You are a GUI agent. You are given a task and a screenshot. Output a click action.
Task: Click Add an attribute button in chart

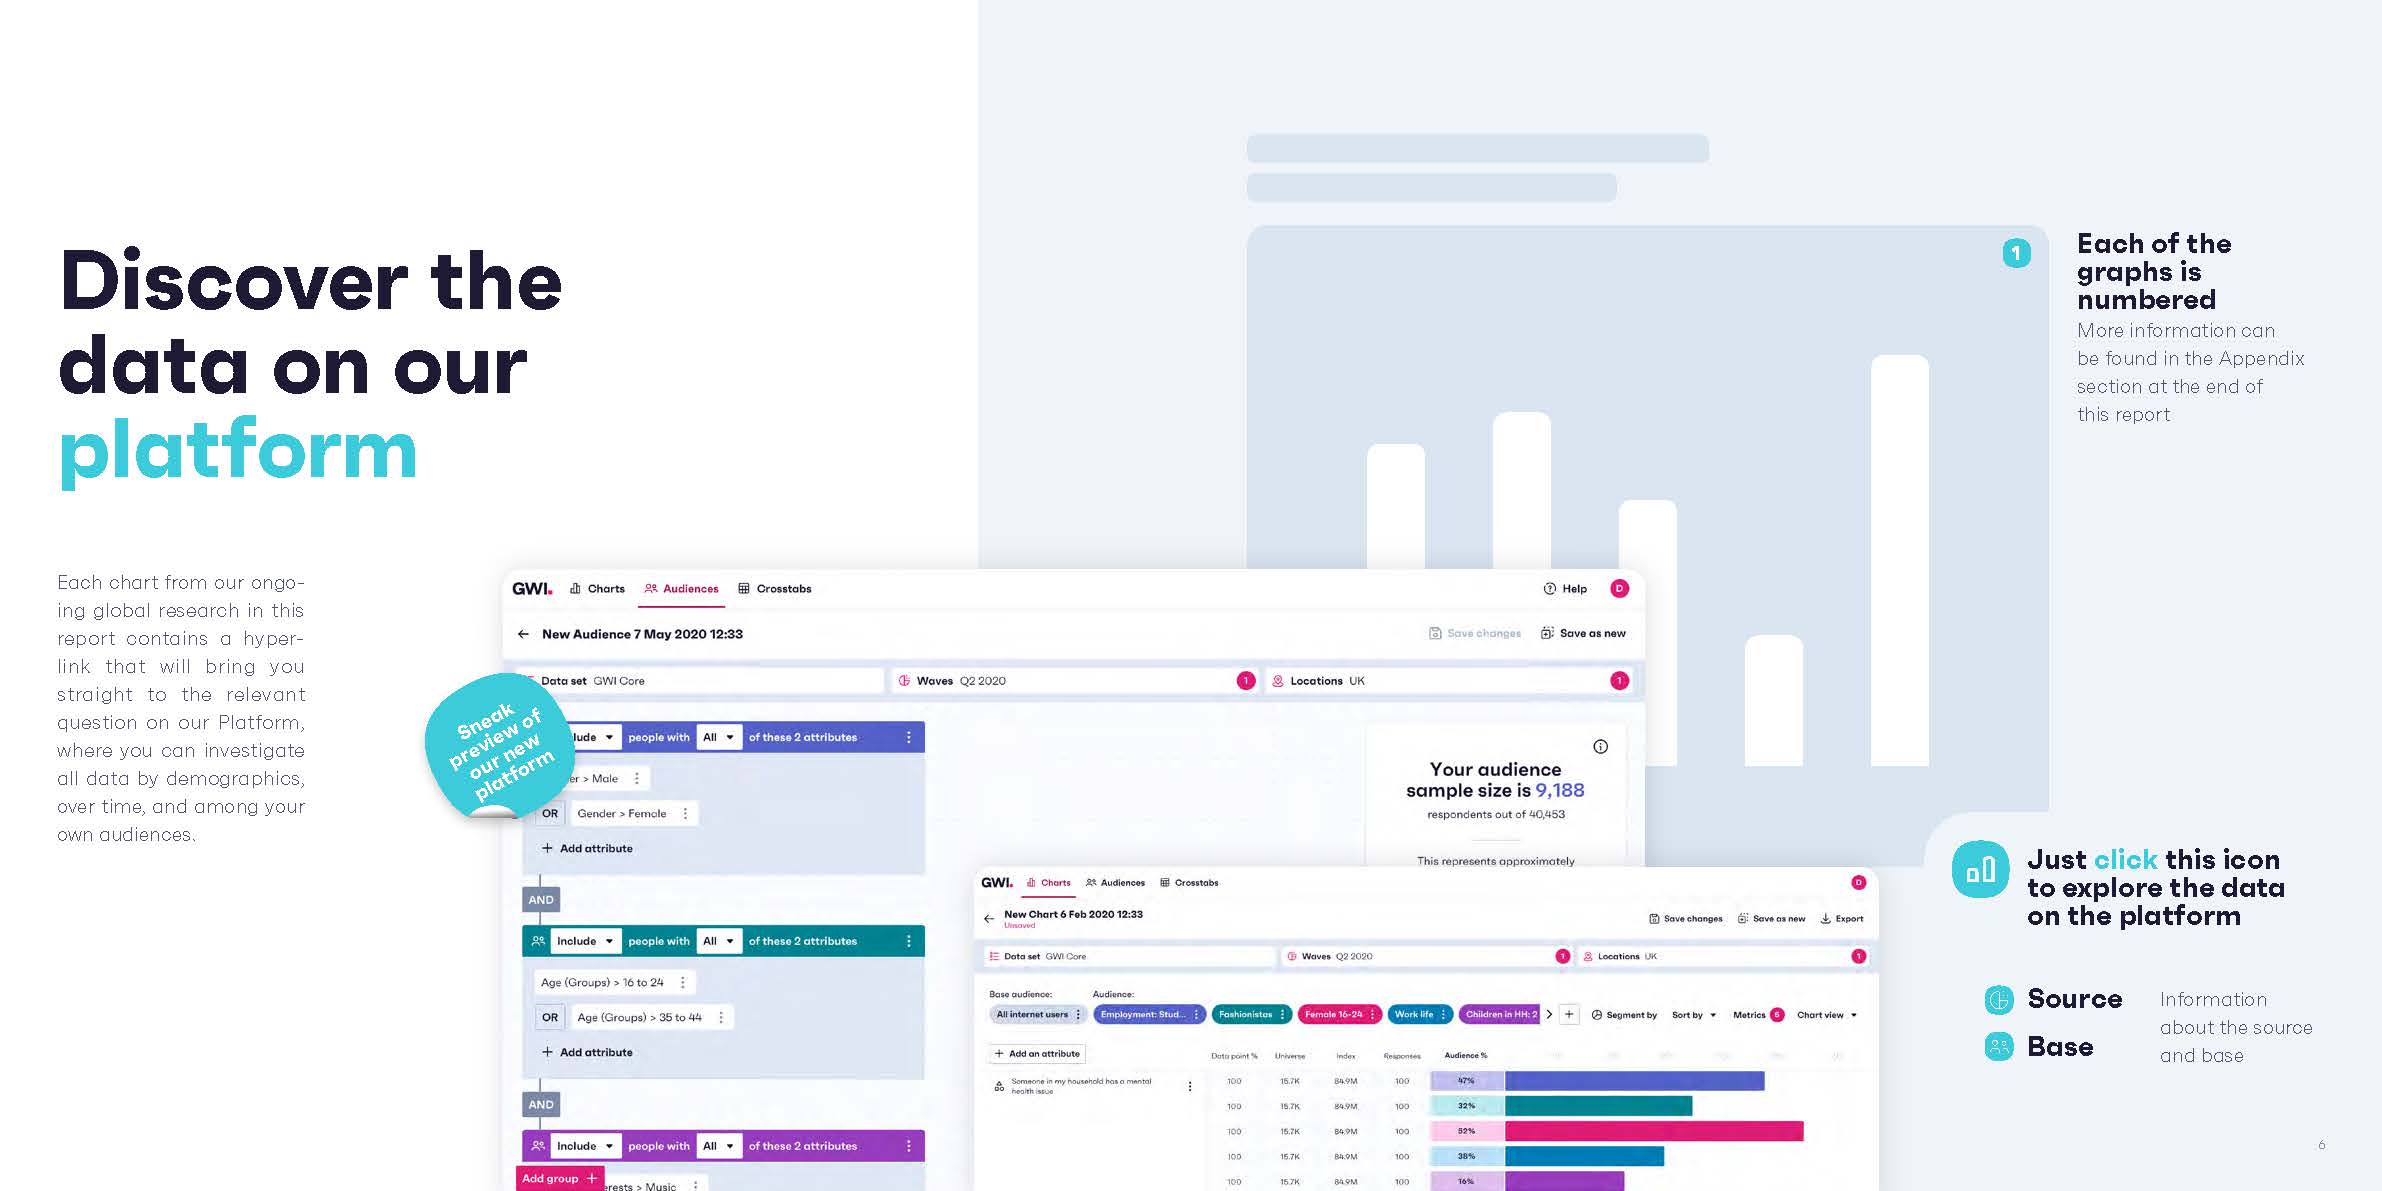click(x=1037, y=1054)
